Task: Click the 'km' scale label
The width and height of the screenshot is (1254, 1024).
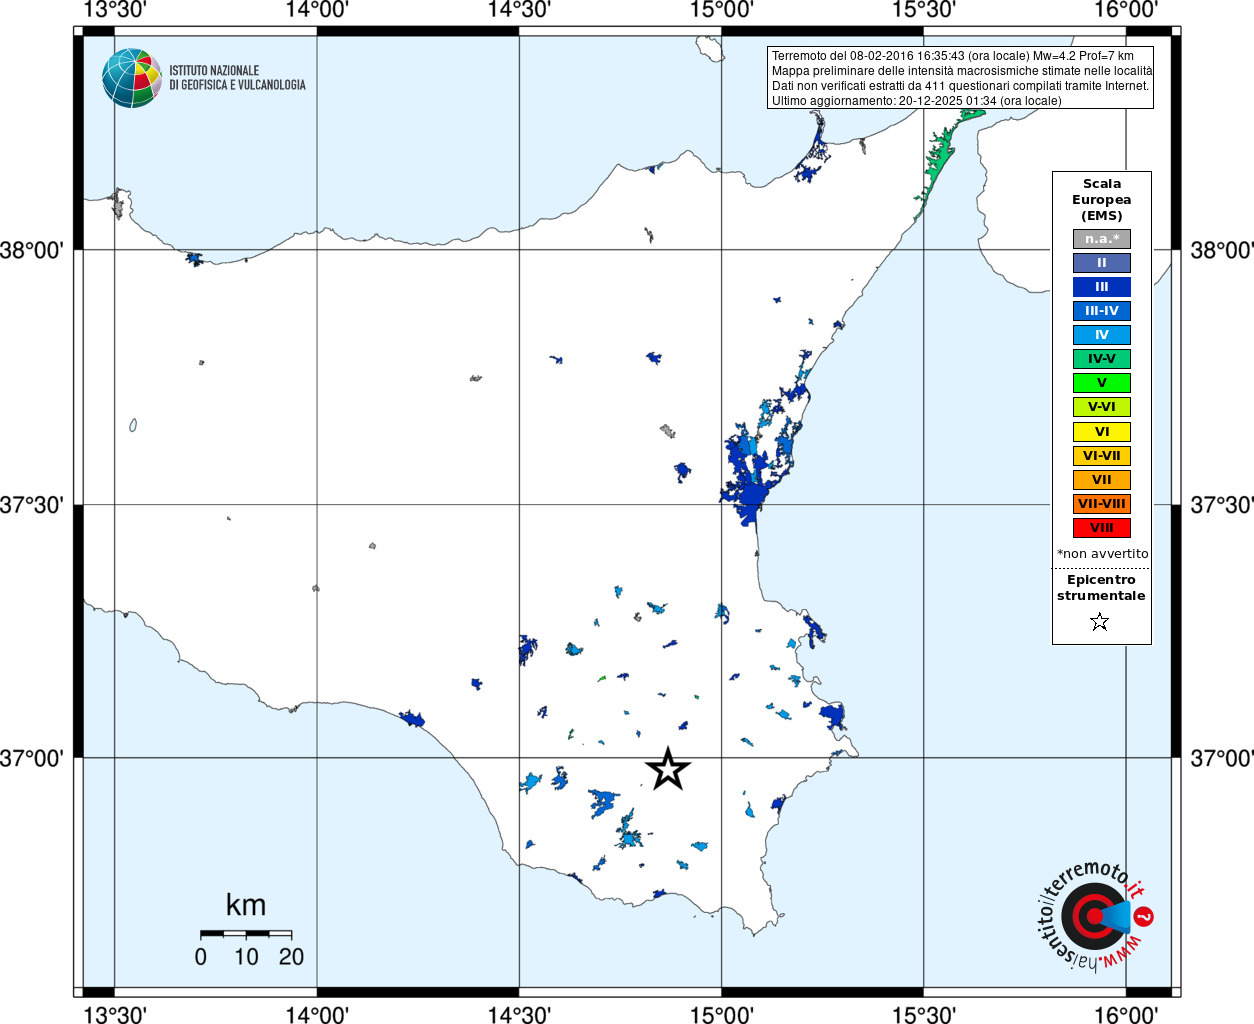Action: [x=246, y=905]
